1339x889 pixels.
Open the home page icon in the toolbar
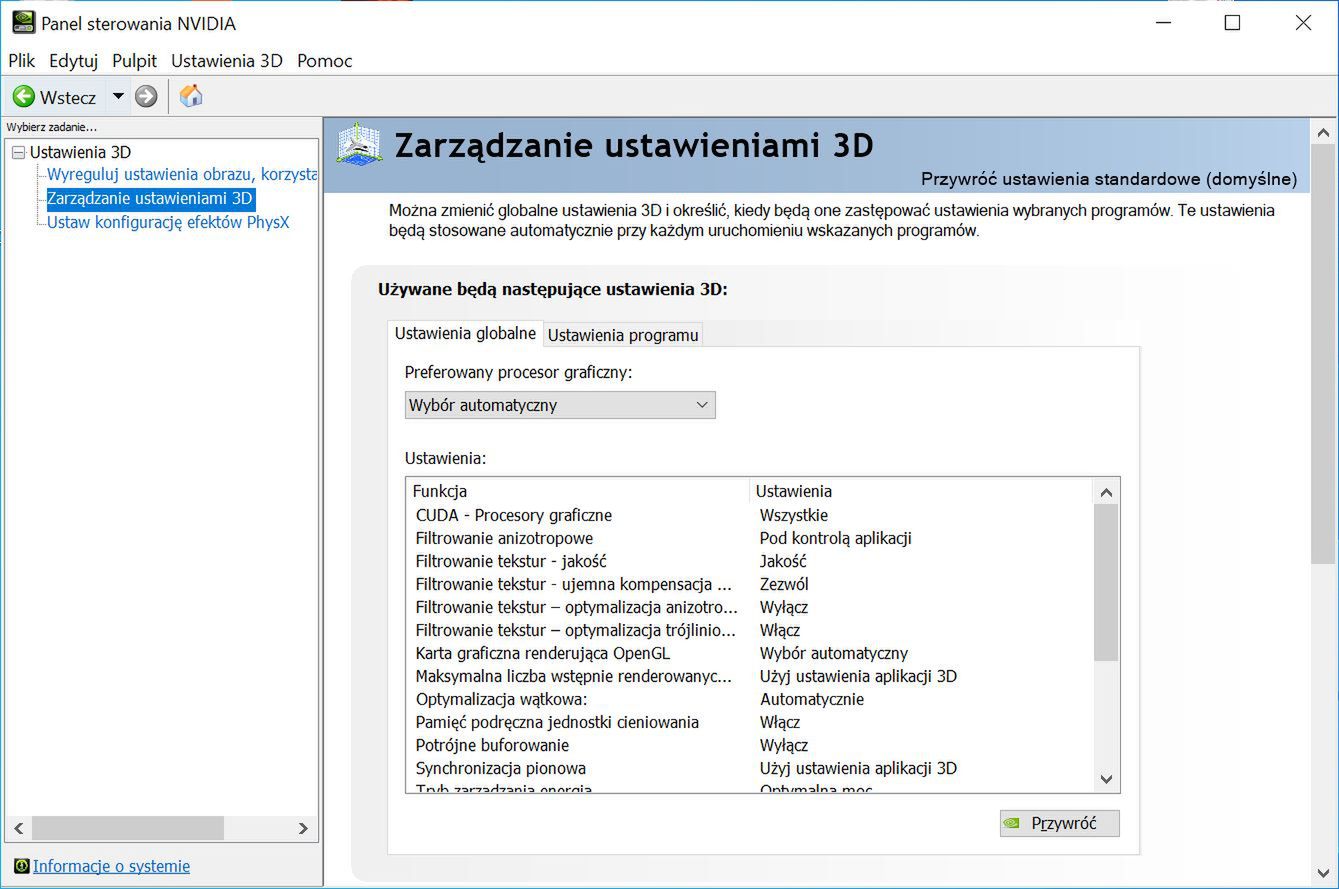point(191,96)
